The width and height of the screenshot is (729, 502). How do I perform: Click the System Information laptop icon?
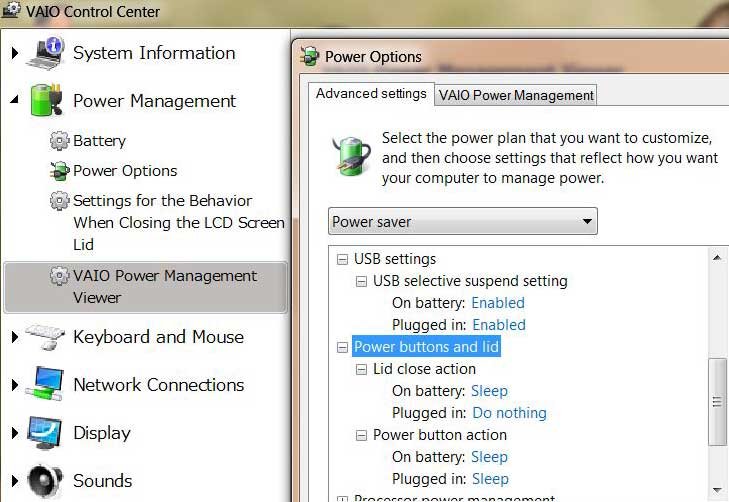[x=45, y=53]
